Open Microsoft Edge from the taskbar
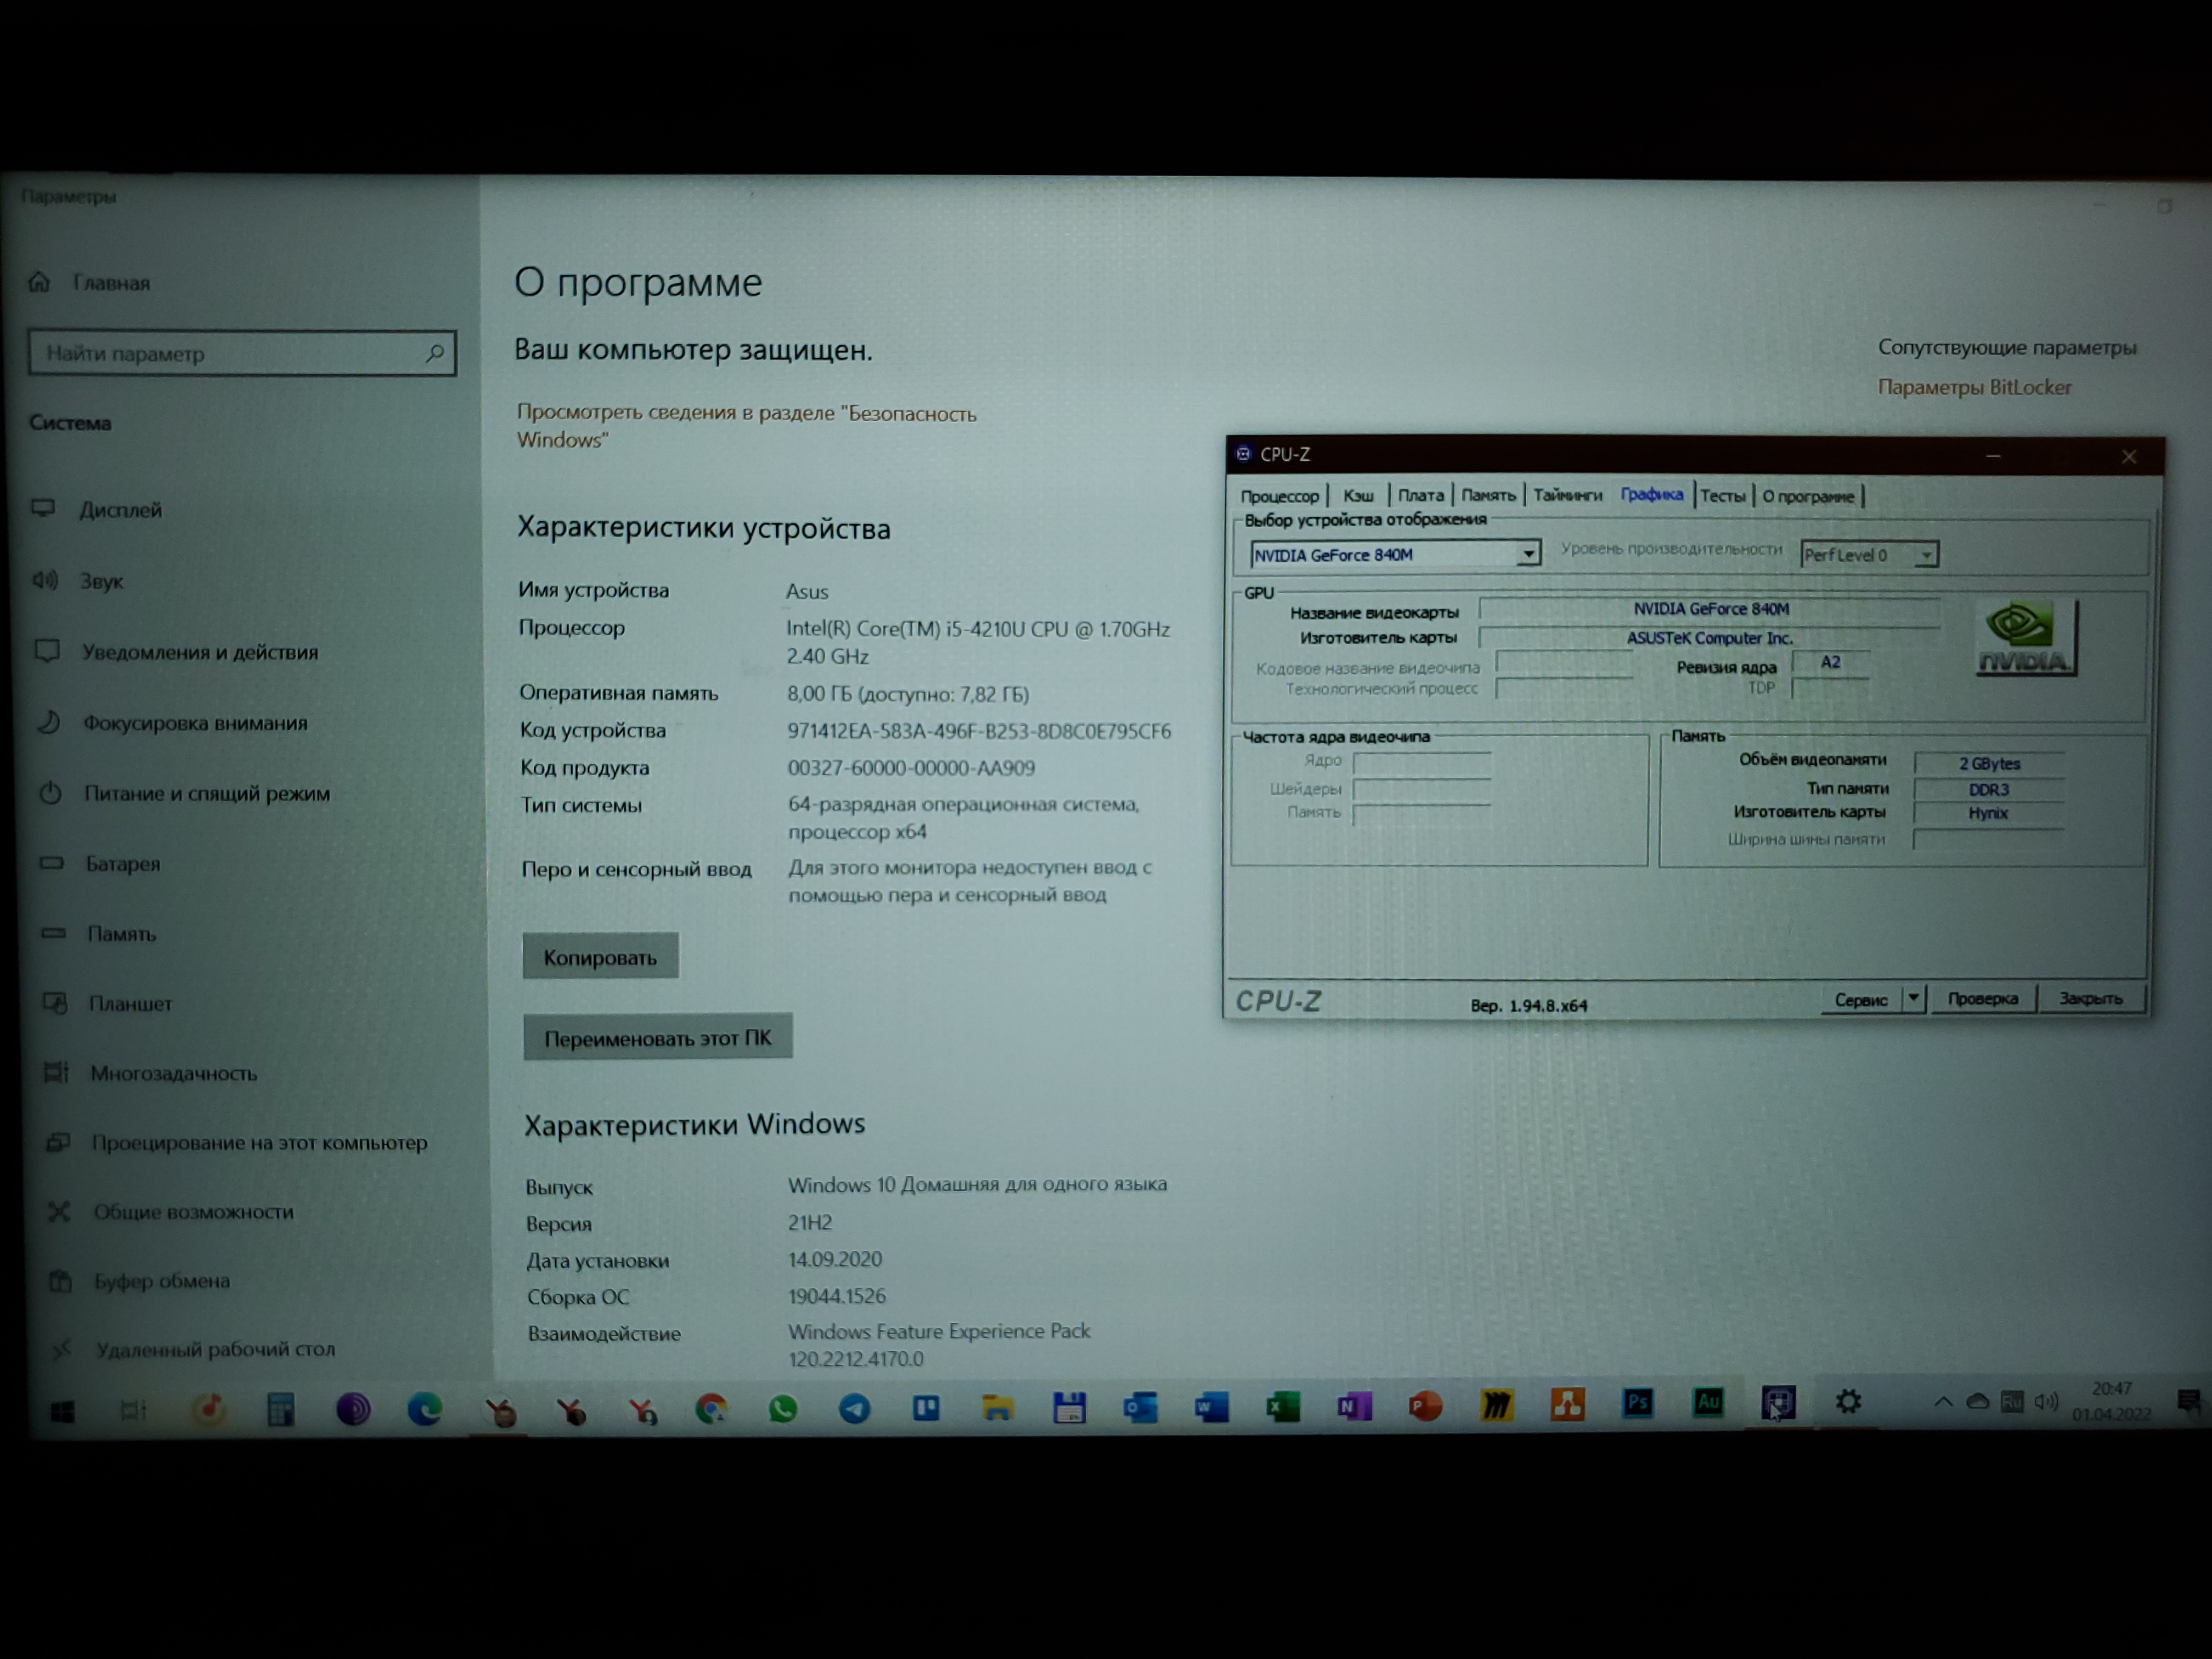 pyautogui.click(x=425, y=1409)
